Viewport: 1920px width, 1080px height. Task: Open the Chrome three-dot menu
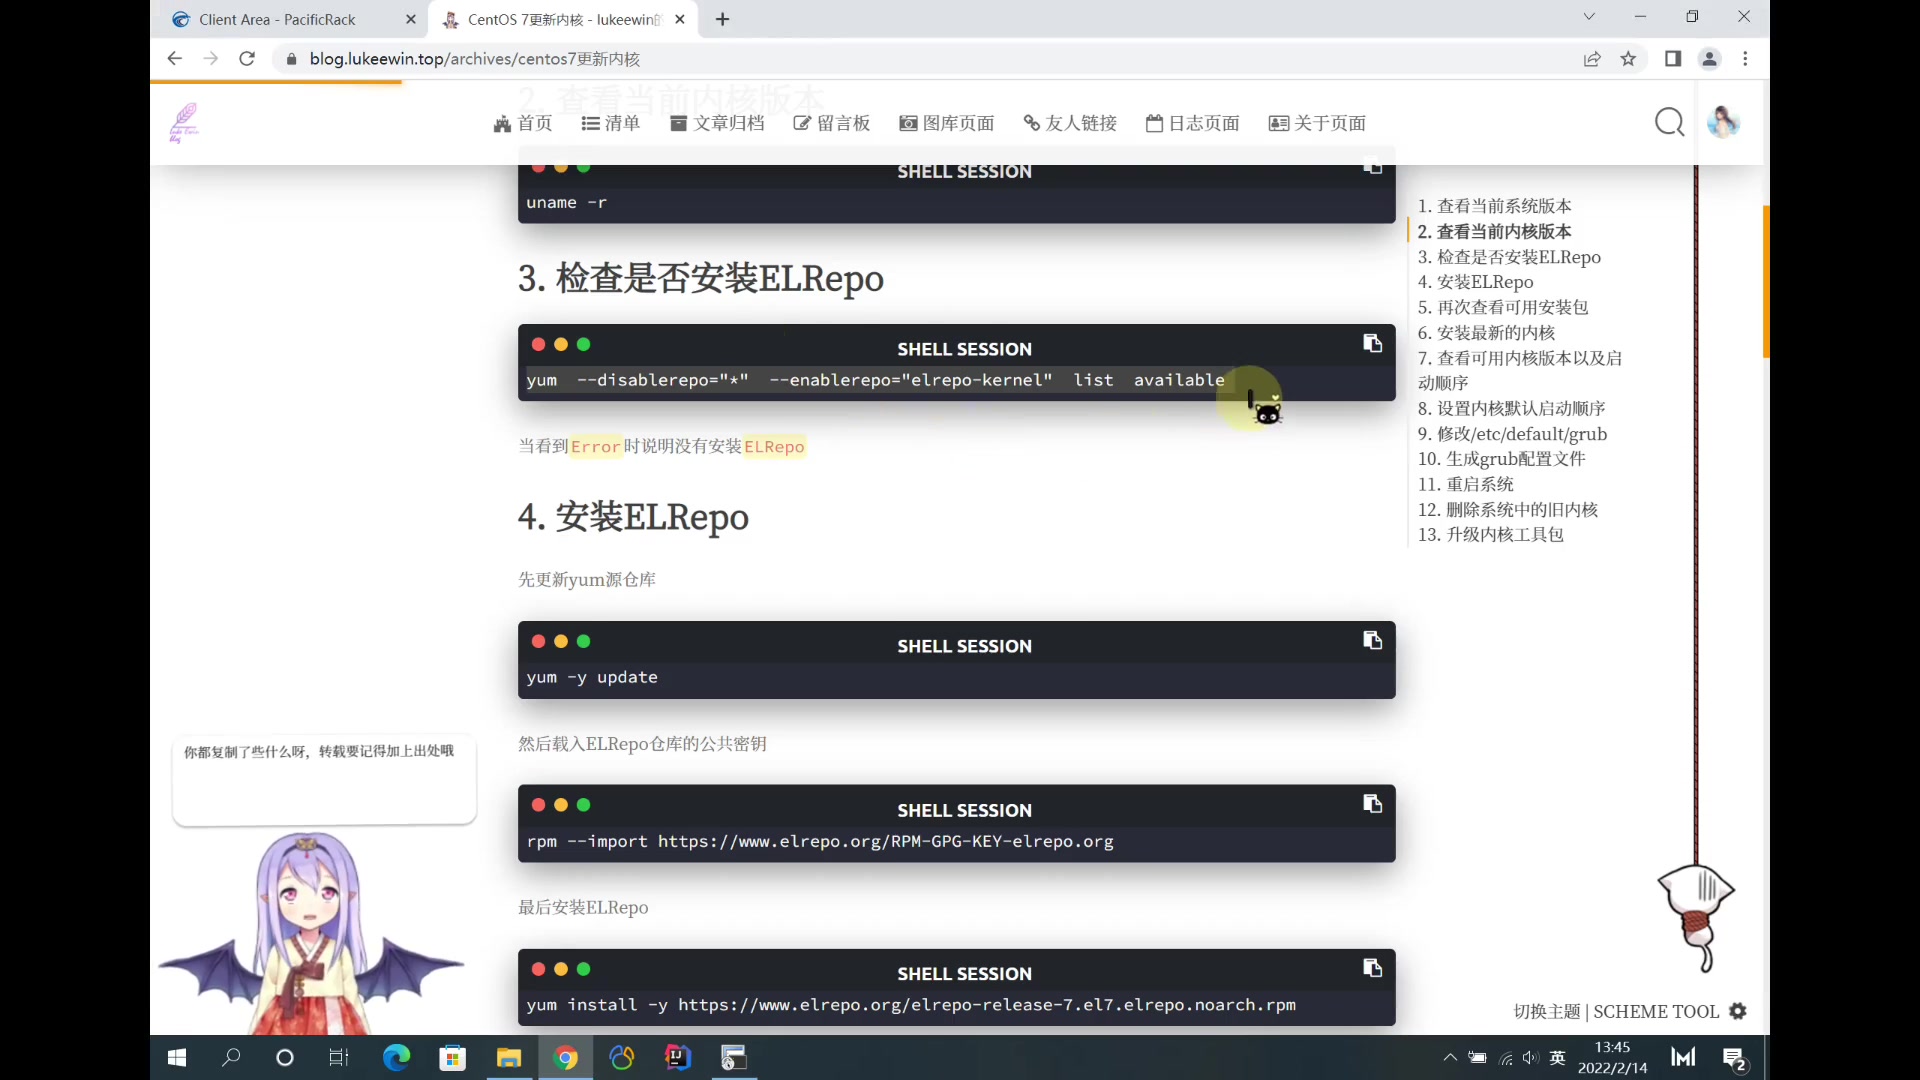coord(1746,59)
